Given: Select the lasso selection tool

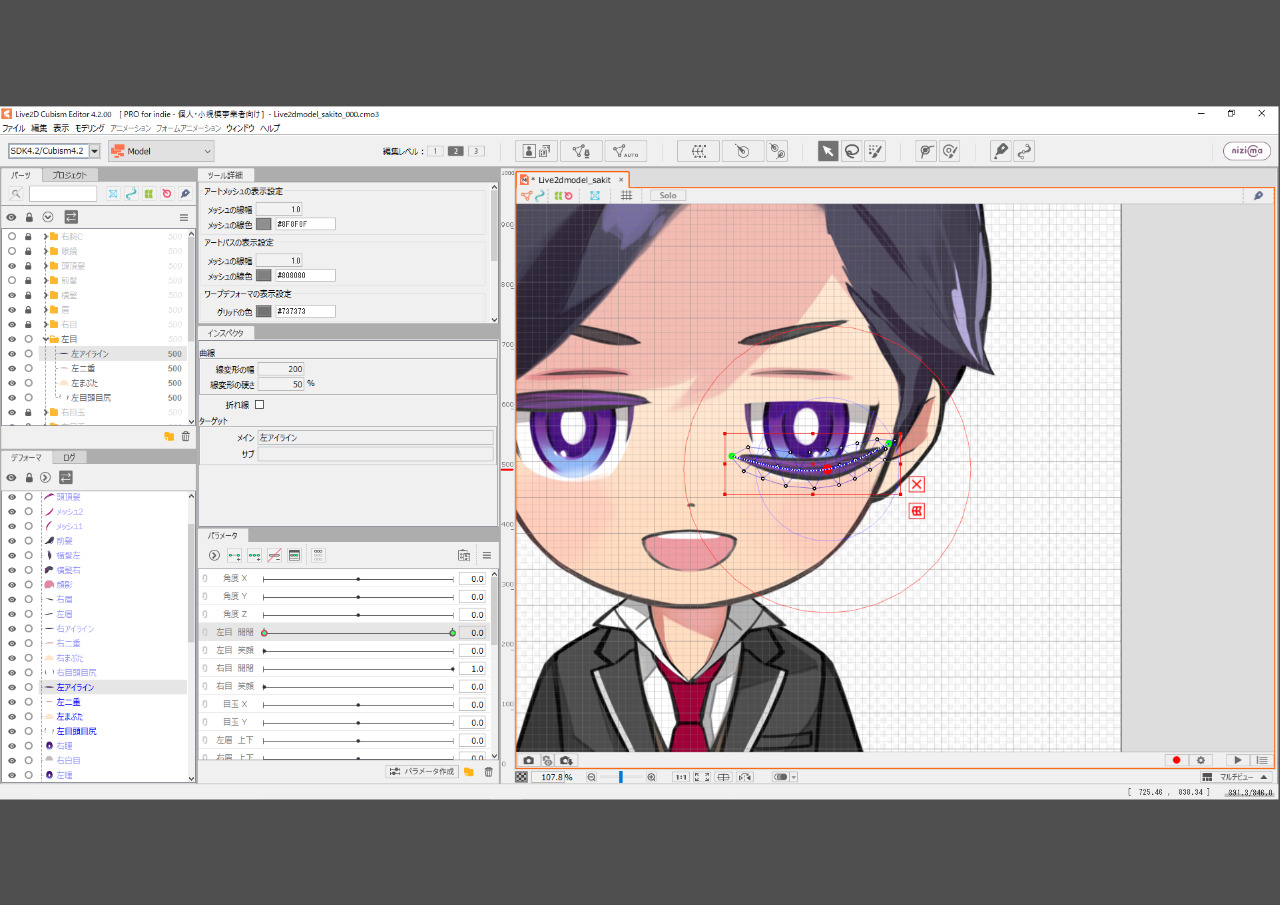Looking at the screenshot, I should tap(852, 151).
